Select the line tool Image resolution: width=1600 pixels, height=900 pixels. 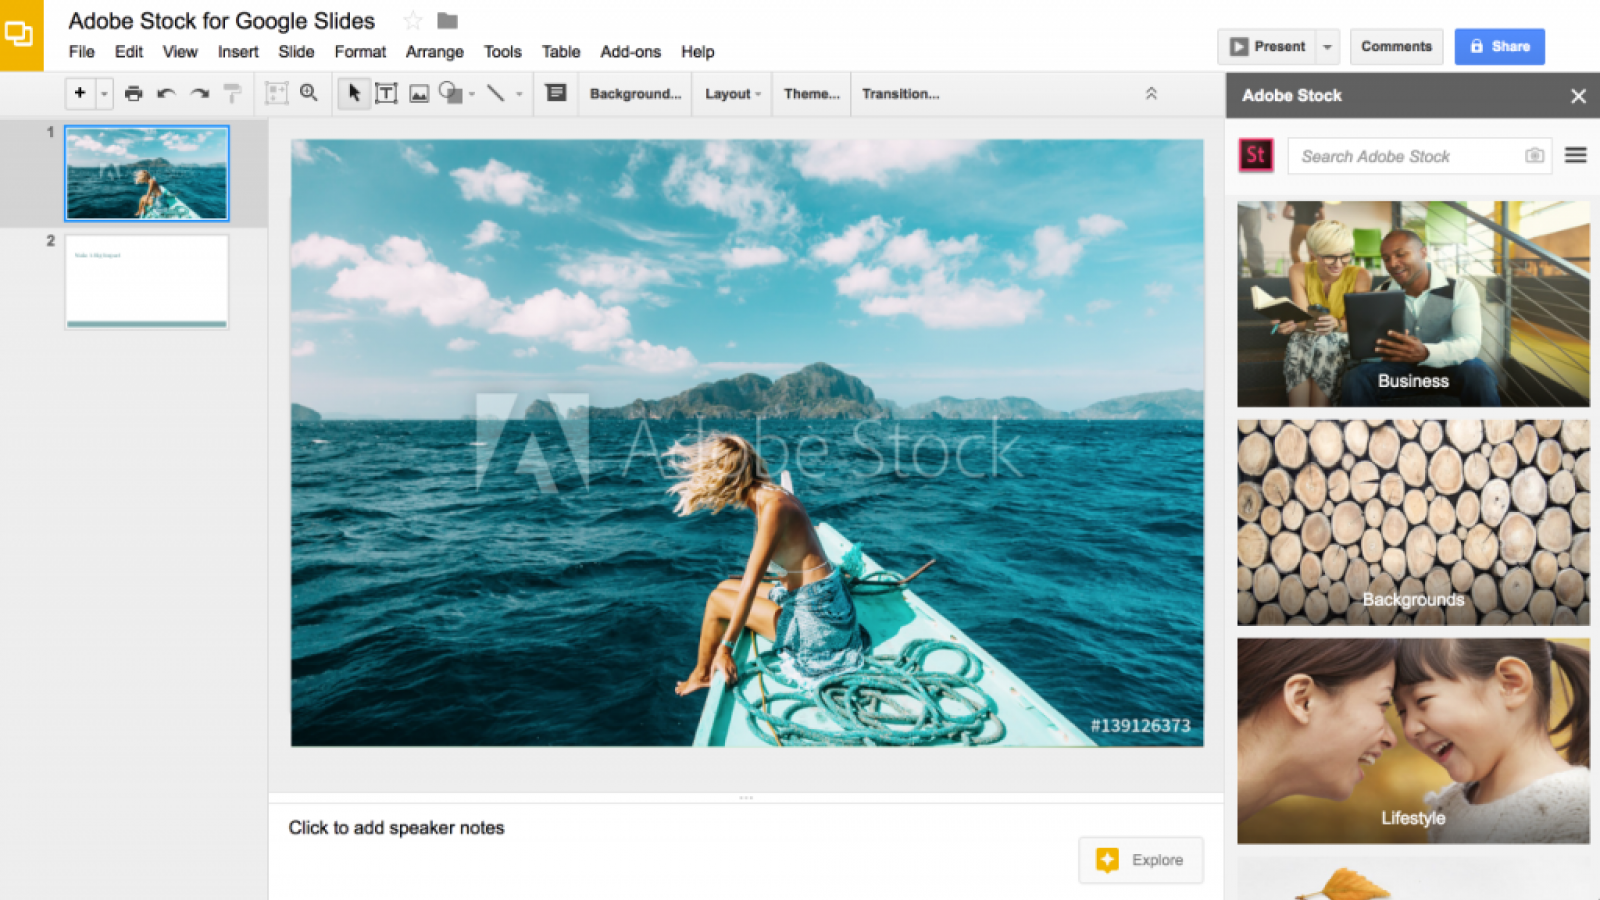495,94
